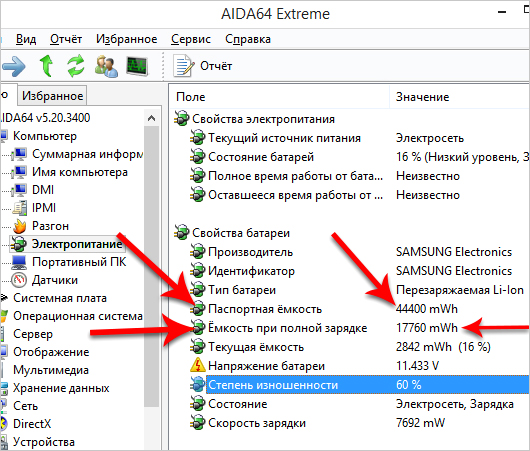Screen dimensions: 530x451
Task: Open the Отчёт menu in menu bar
Action: click(66, 39)
